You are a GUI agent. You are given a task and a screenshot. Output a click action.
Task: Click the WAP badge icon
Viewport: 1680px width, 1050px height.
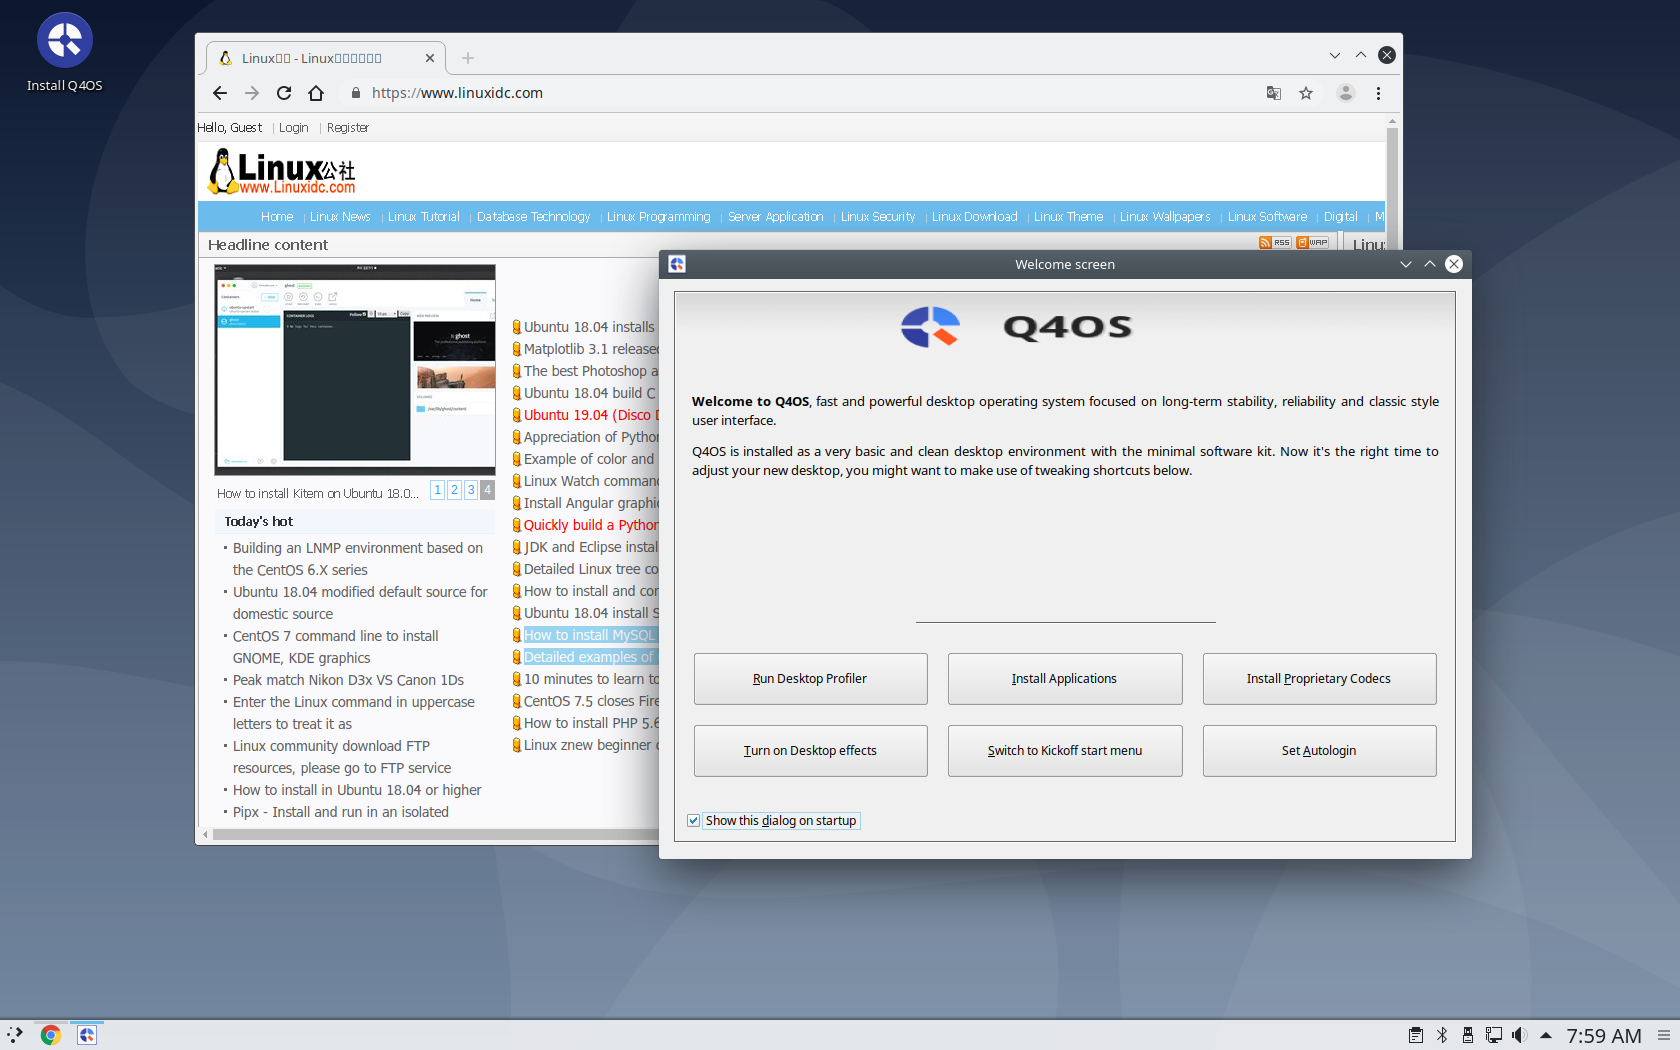point(1313,243)
